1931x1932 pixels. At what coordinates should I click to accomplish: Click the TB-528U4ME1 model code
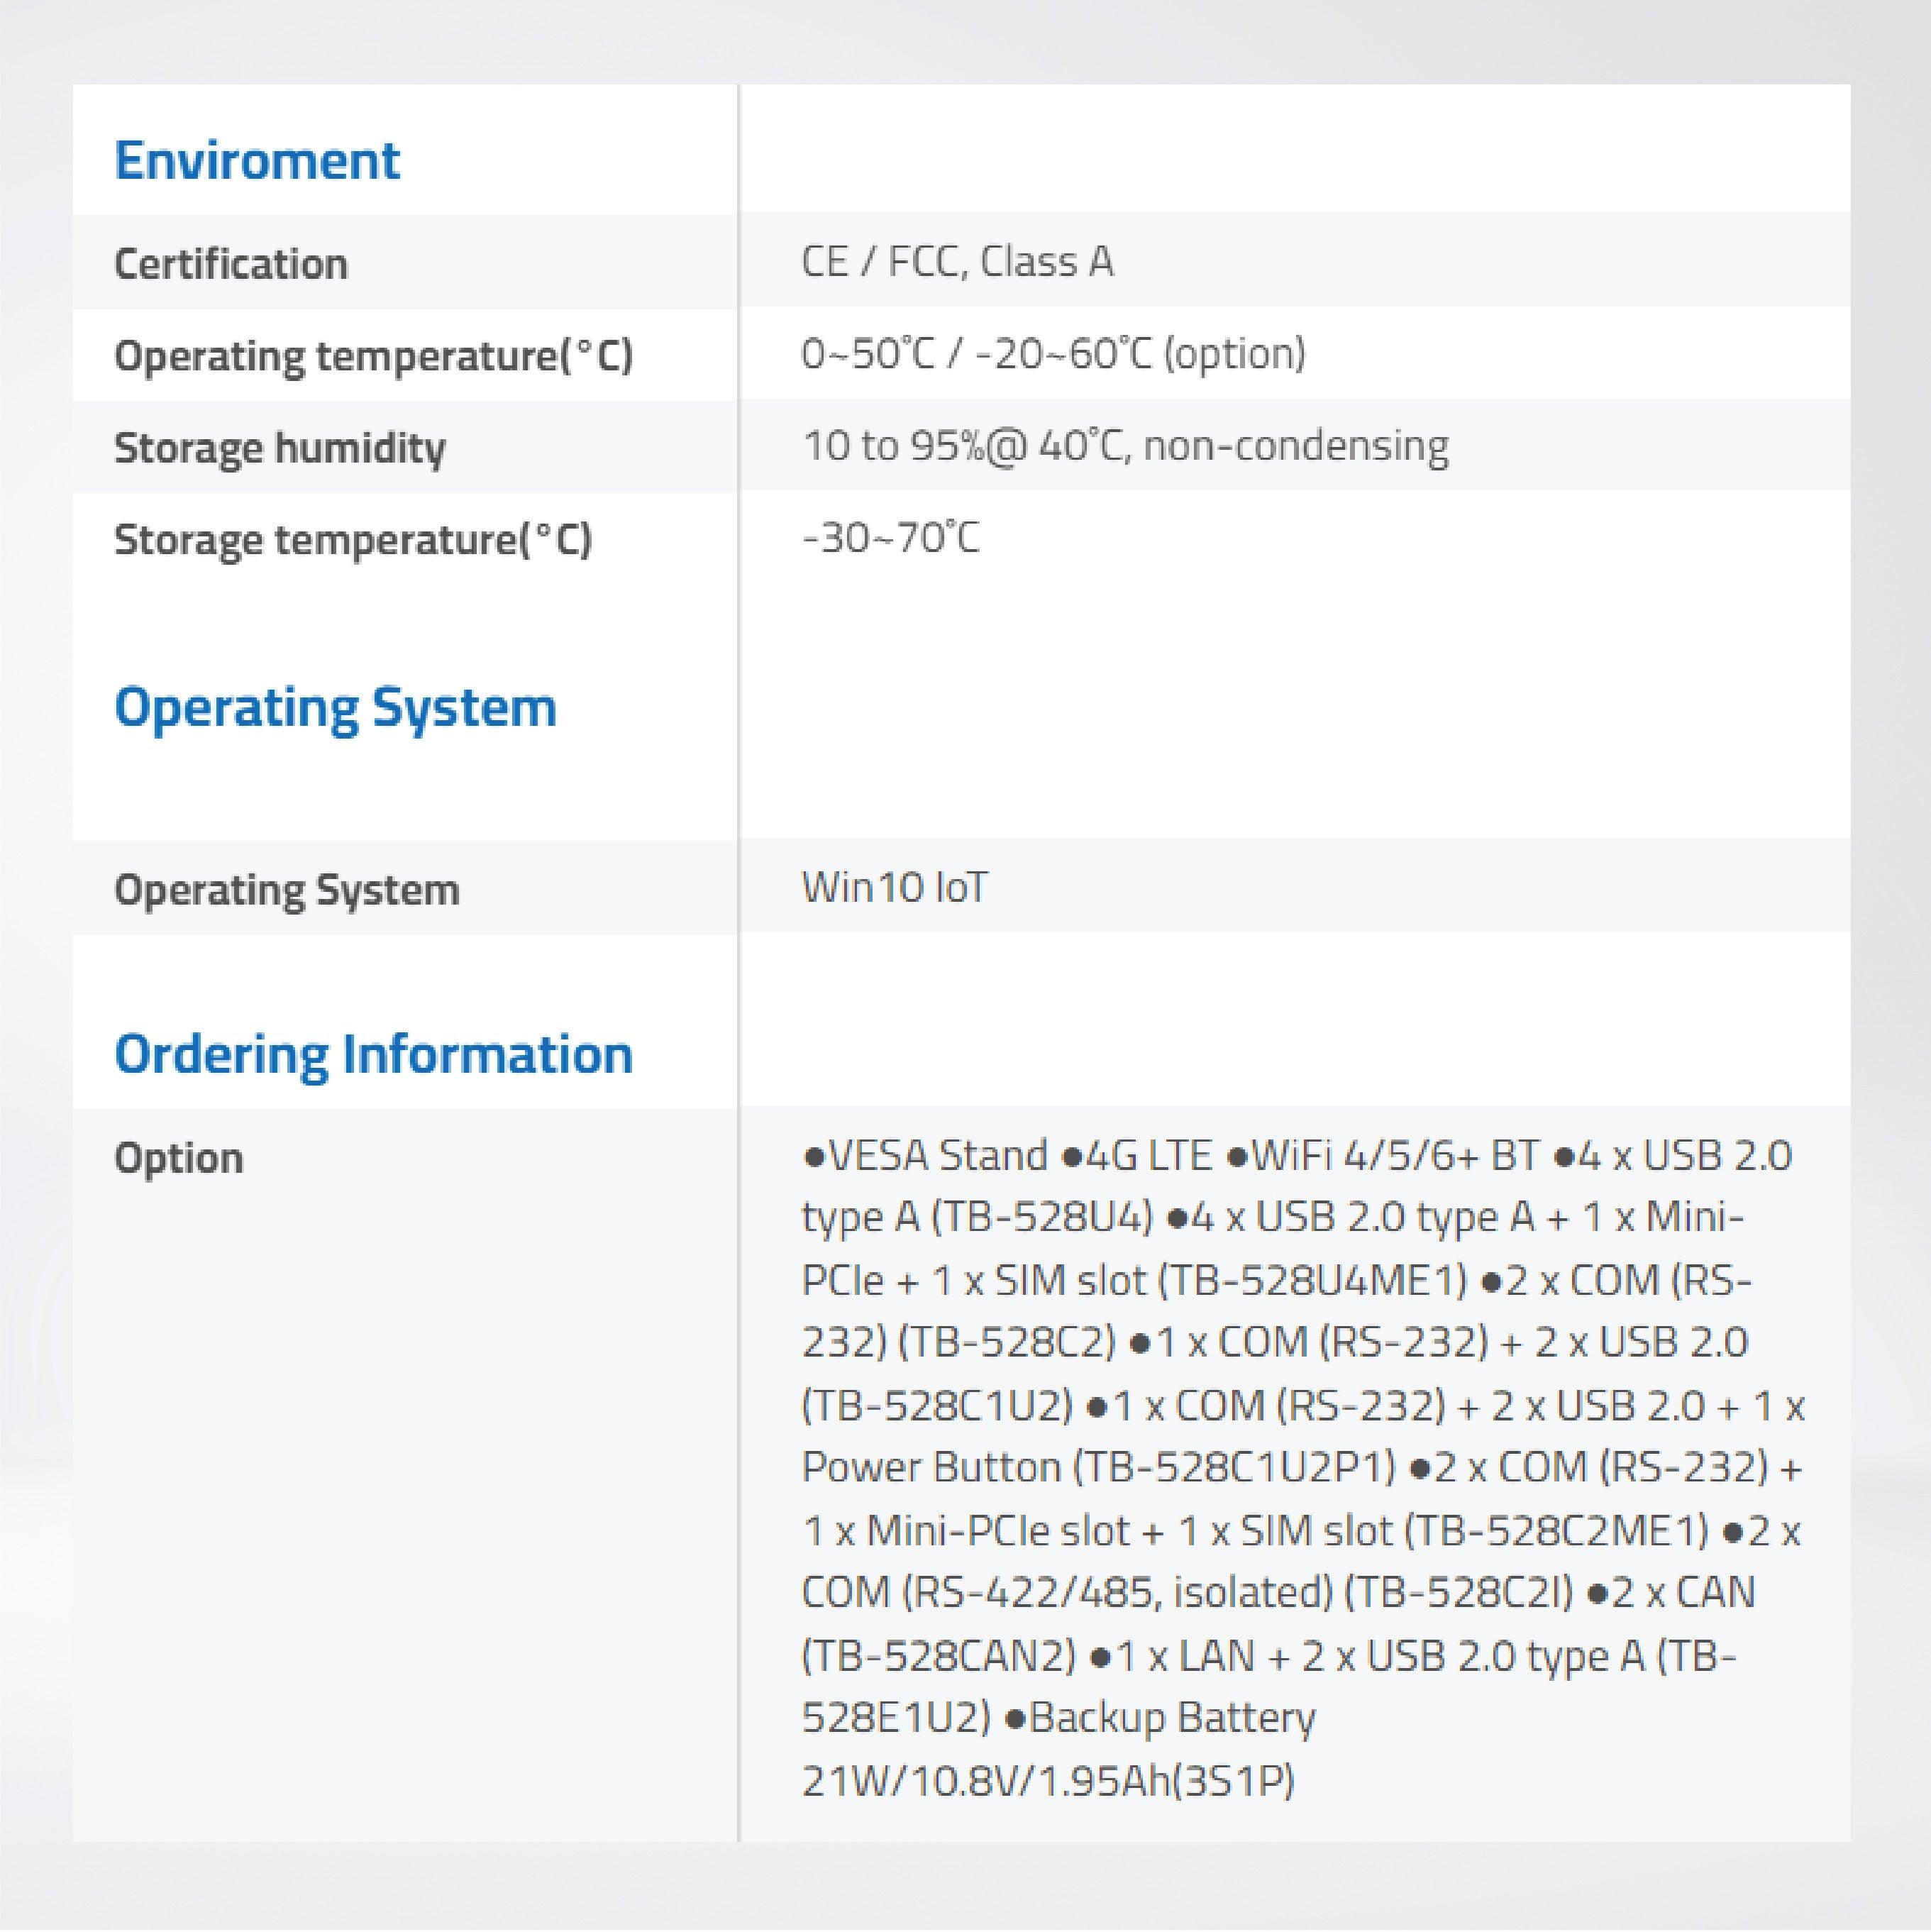click(x=1313, y=1280)
